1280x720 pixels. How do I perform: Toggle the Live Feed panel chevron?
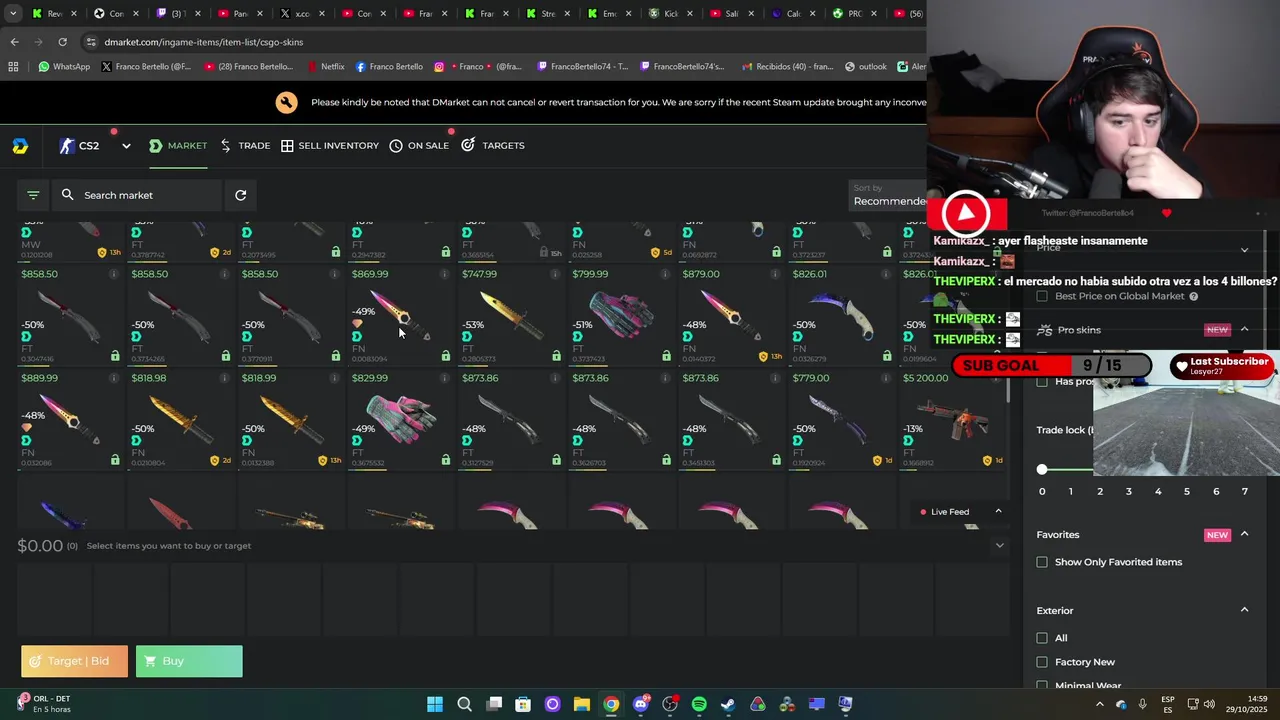pyautogui.click(x=998, y=511)
